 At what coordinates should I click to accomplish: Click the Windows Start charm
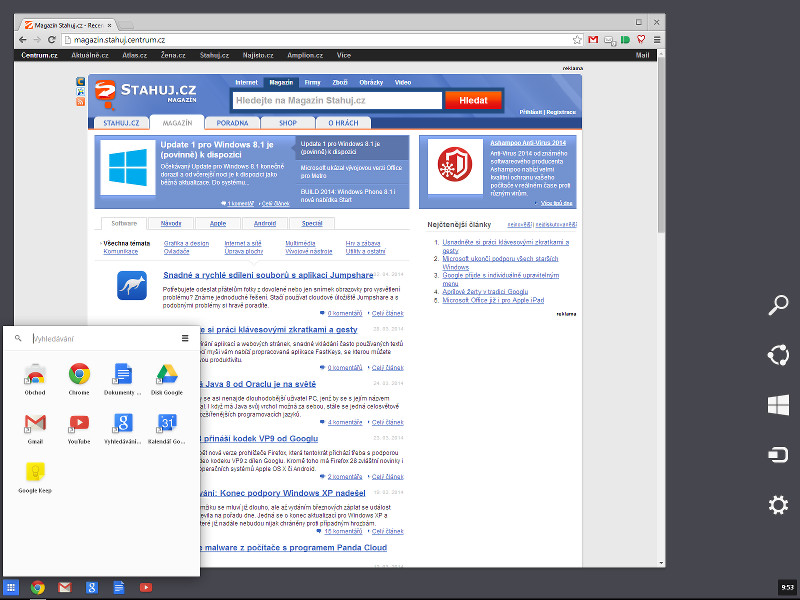(x=778, y=405)
